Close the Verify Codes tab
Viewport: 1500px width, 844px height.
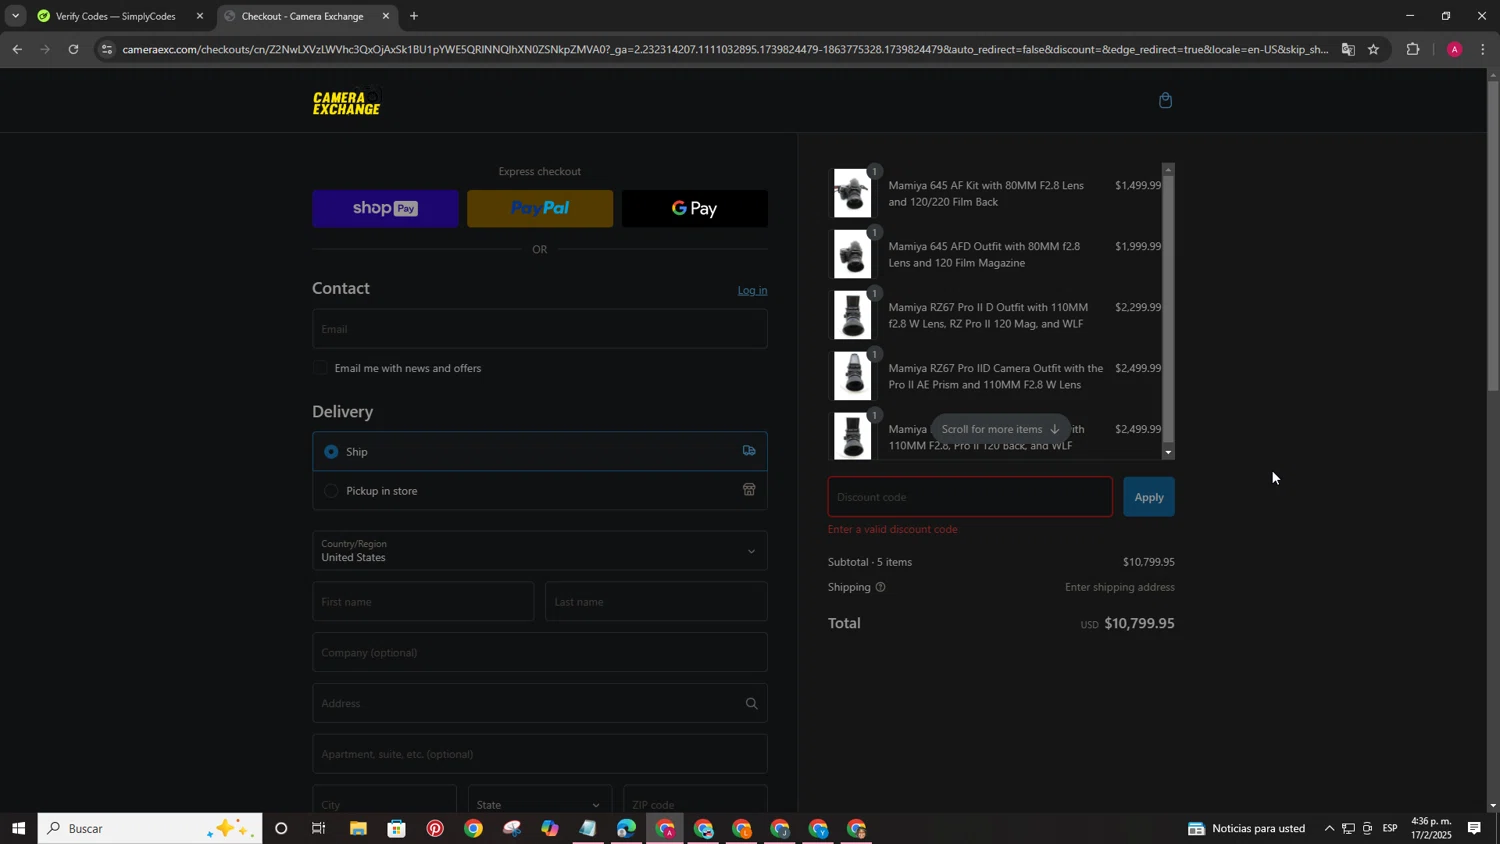[x=199, y=16]
